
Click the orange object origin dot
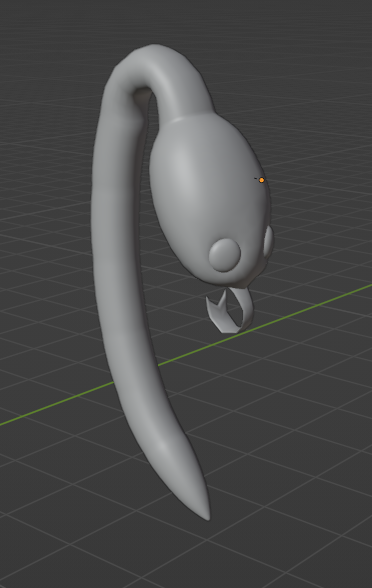coord(261,180)
